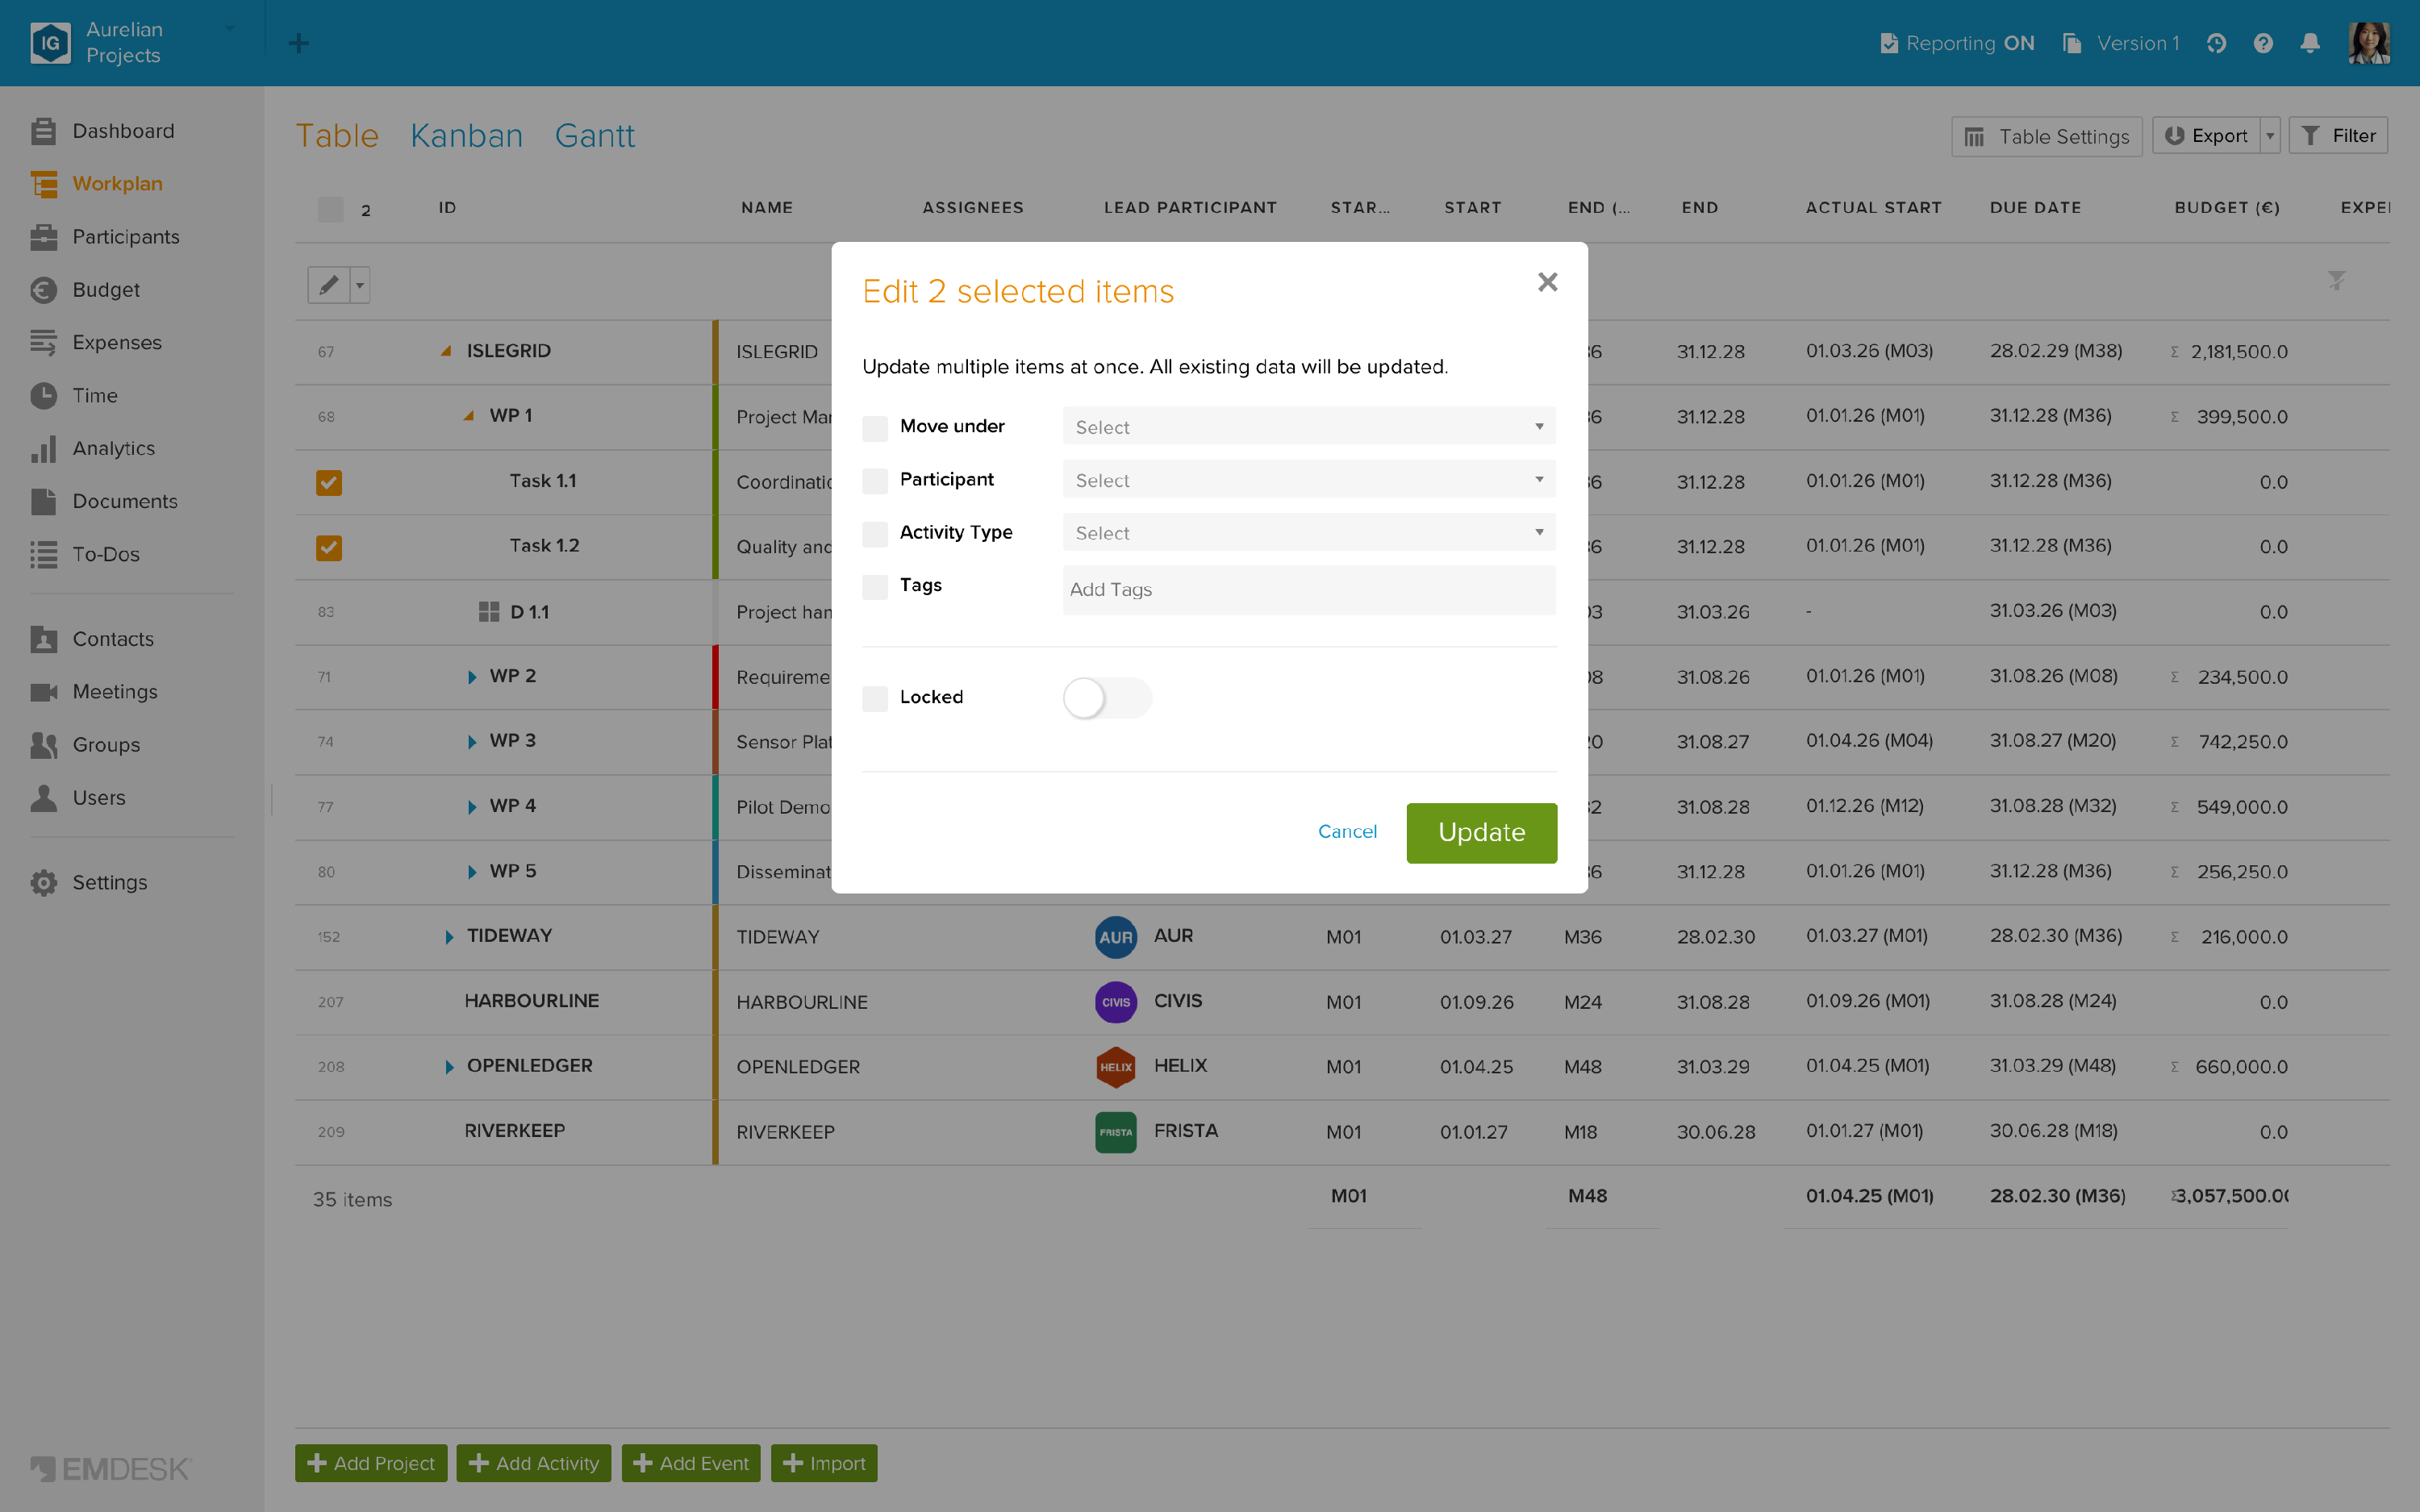Click the Filter button
Viewport: 2420px width, 1512px height.
[2338, 136]
